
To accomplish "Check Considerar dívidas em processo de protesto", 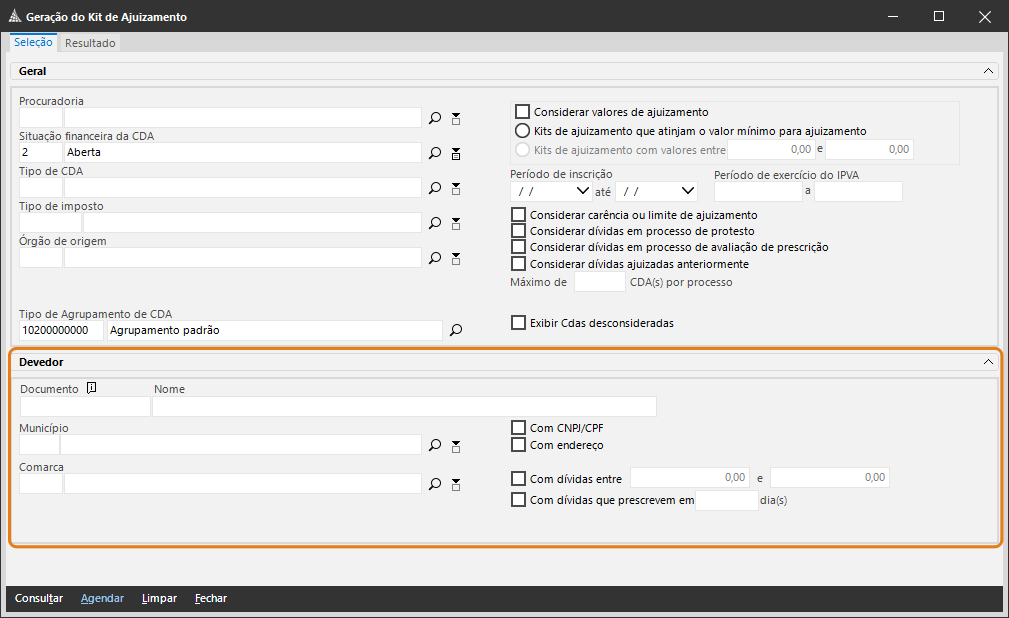I will pos(518,231).
